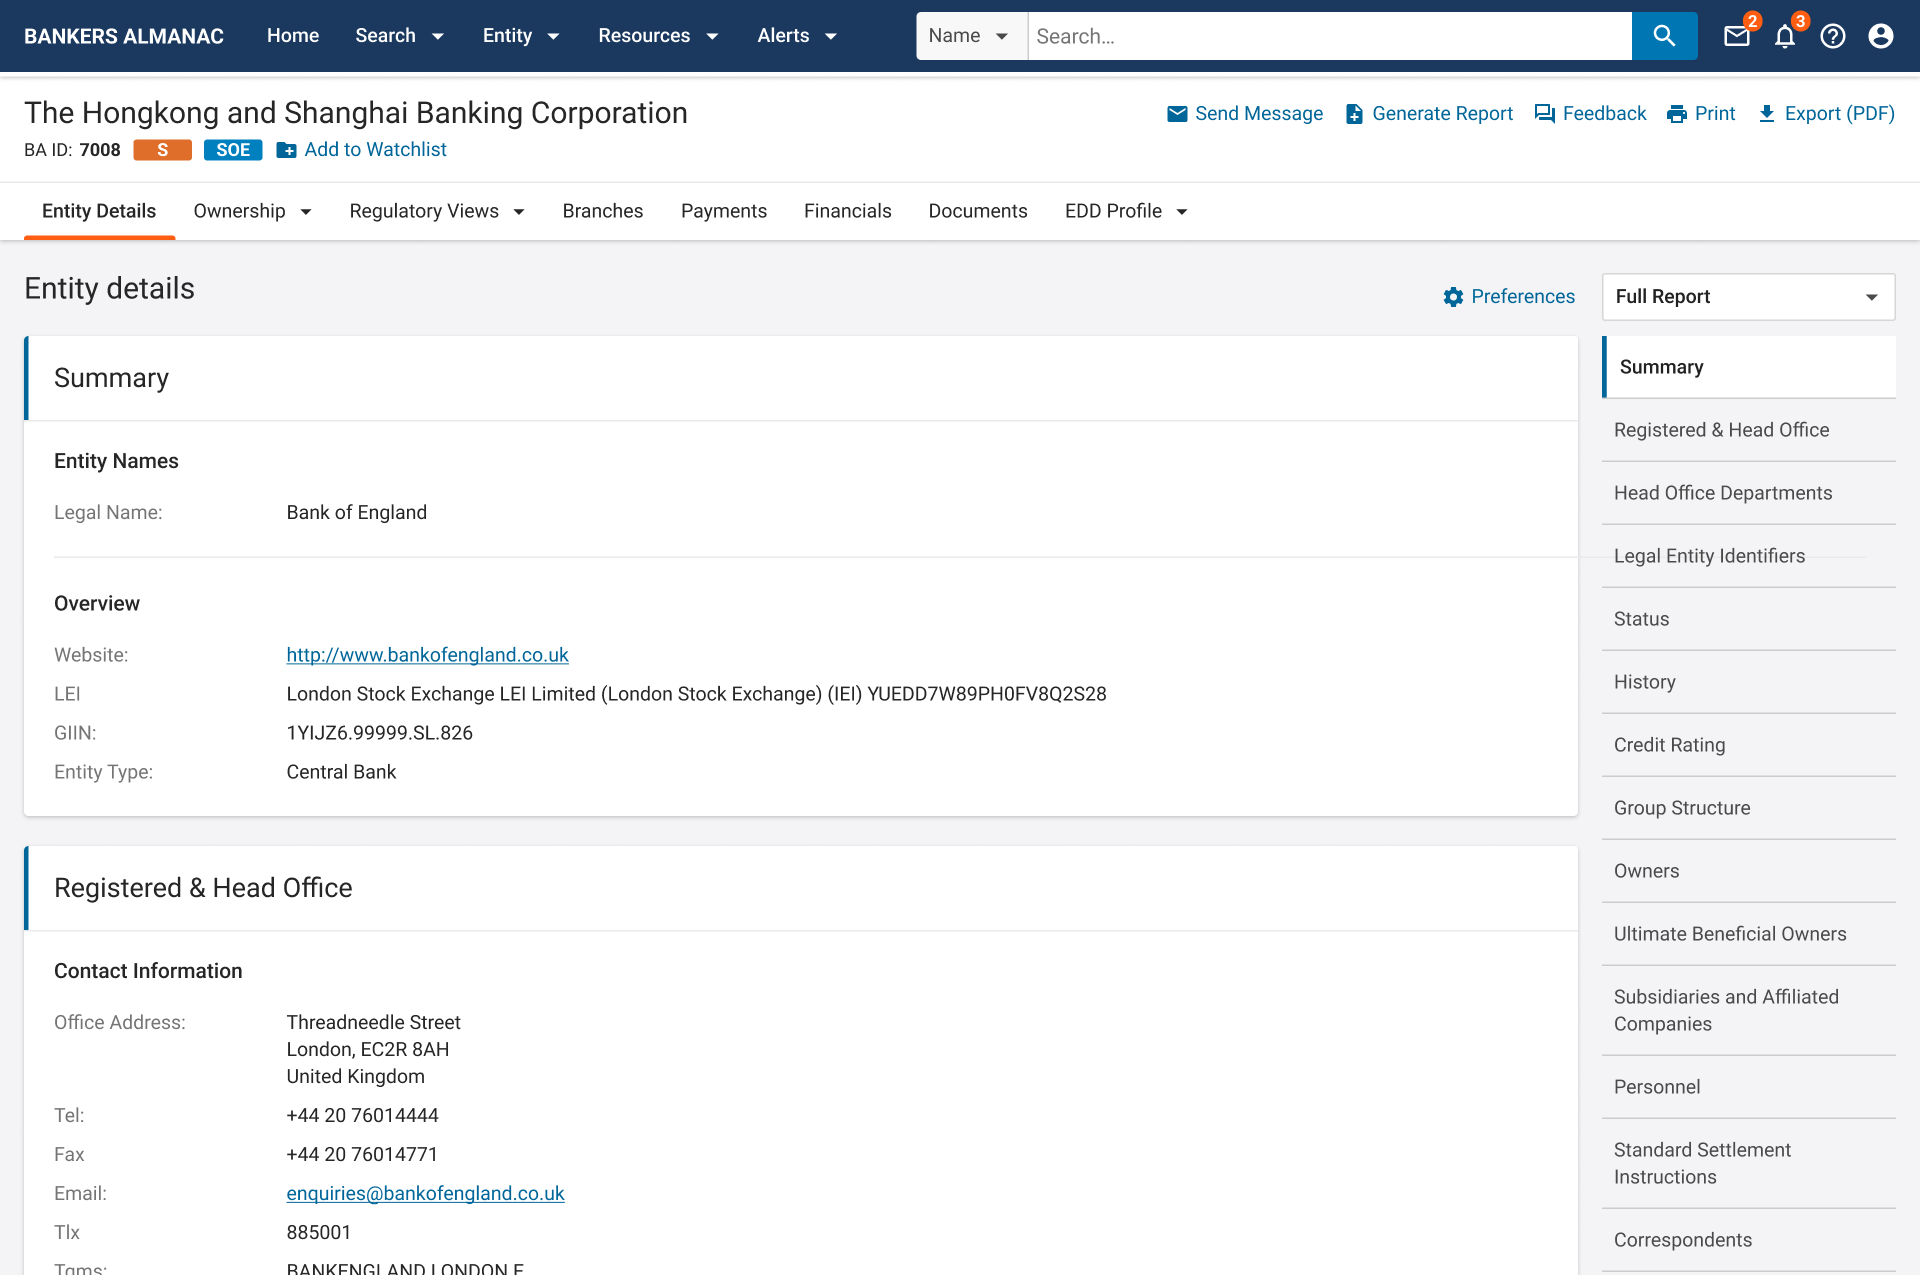Click the Generate Report link
Viewport: 1920px width, 1275px height.
click(x=1442, y=114)
